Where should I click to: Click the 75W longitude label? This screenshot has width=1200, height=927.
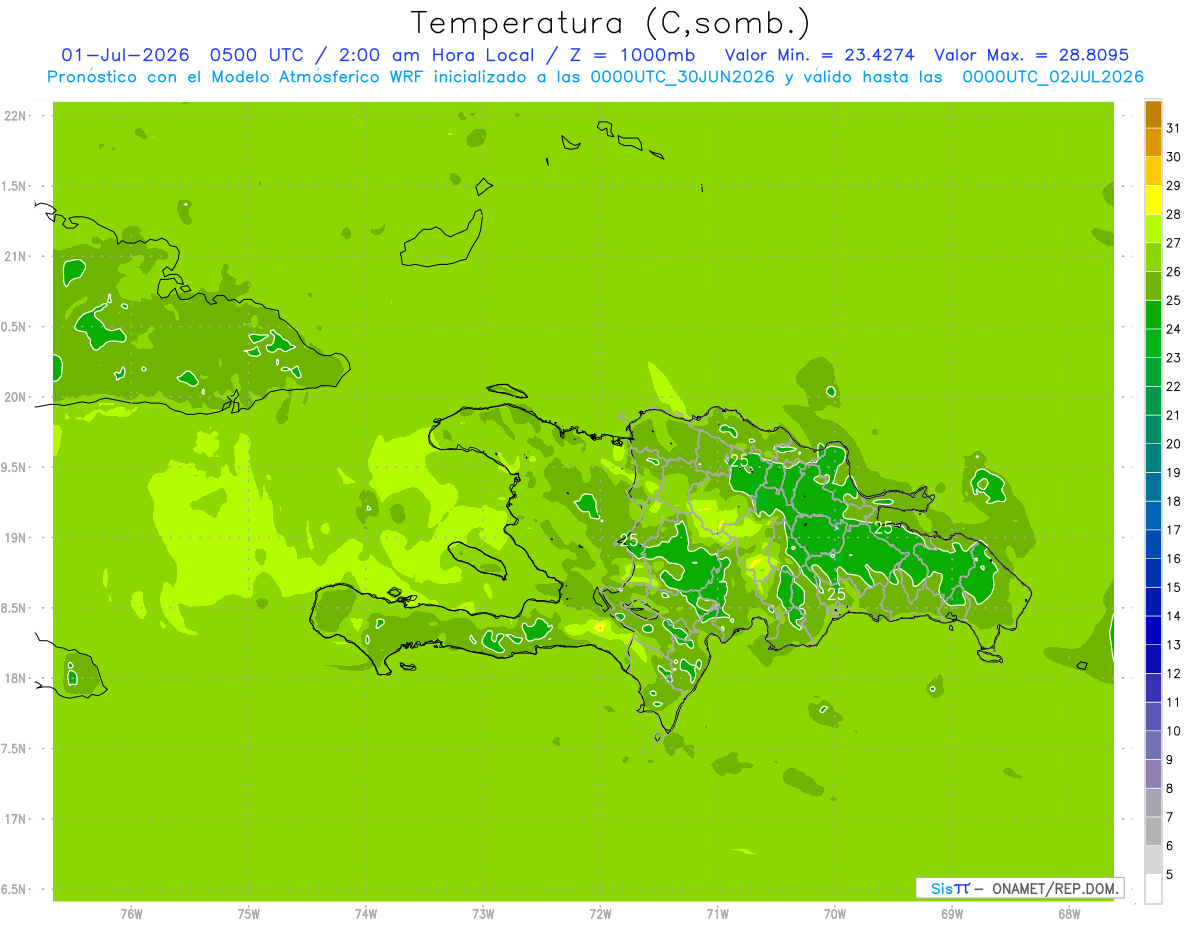click(x=249, y=914)
